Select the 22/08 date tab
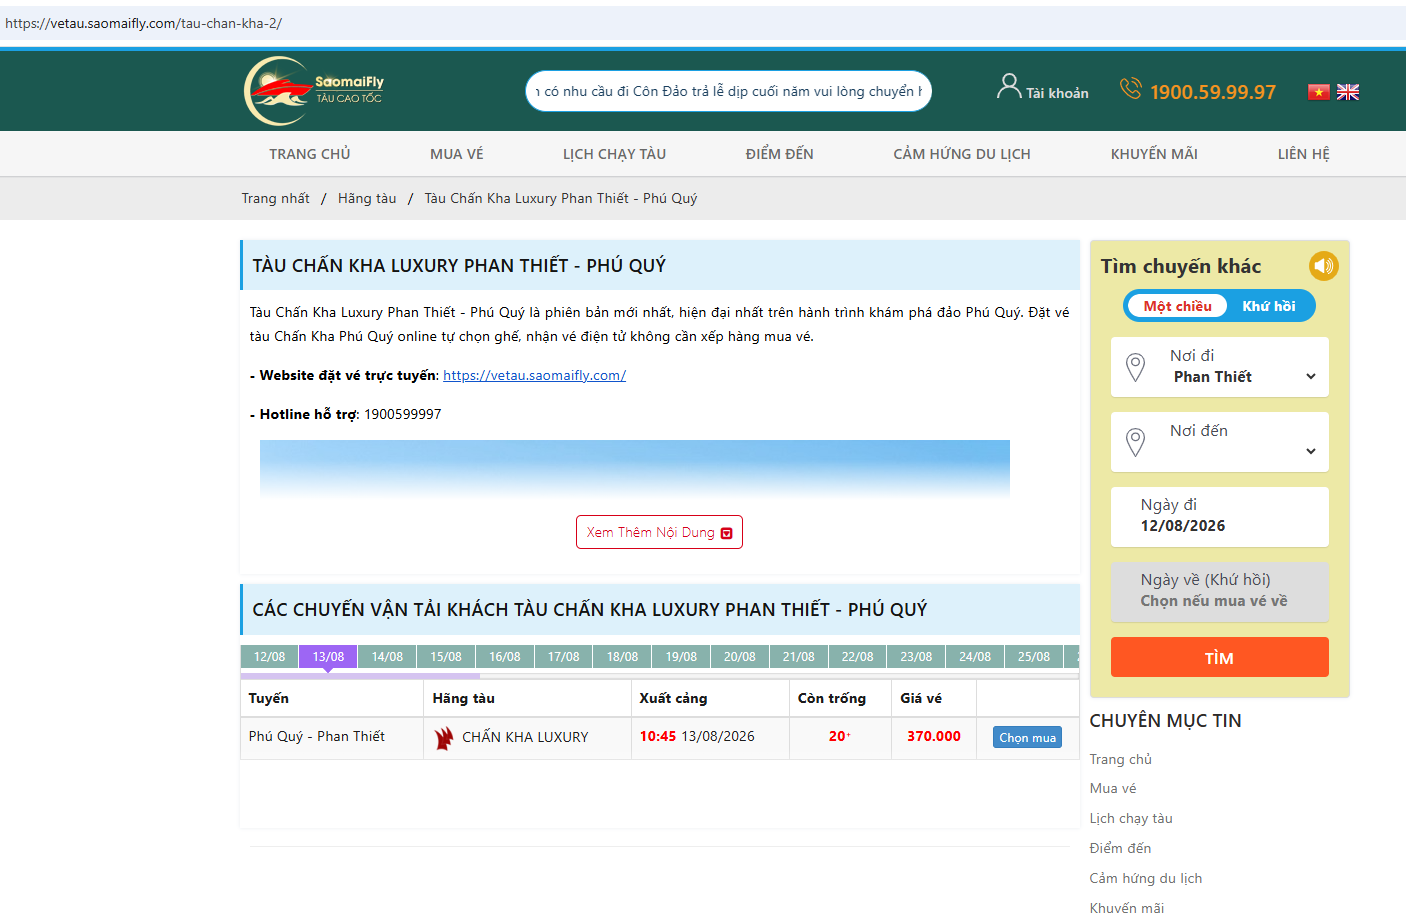This screenshot has width=1406, height=913. click(857, 657)
